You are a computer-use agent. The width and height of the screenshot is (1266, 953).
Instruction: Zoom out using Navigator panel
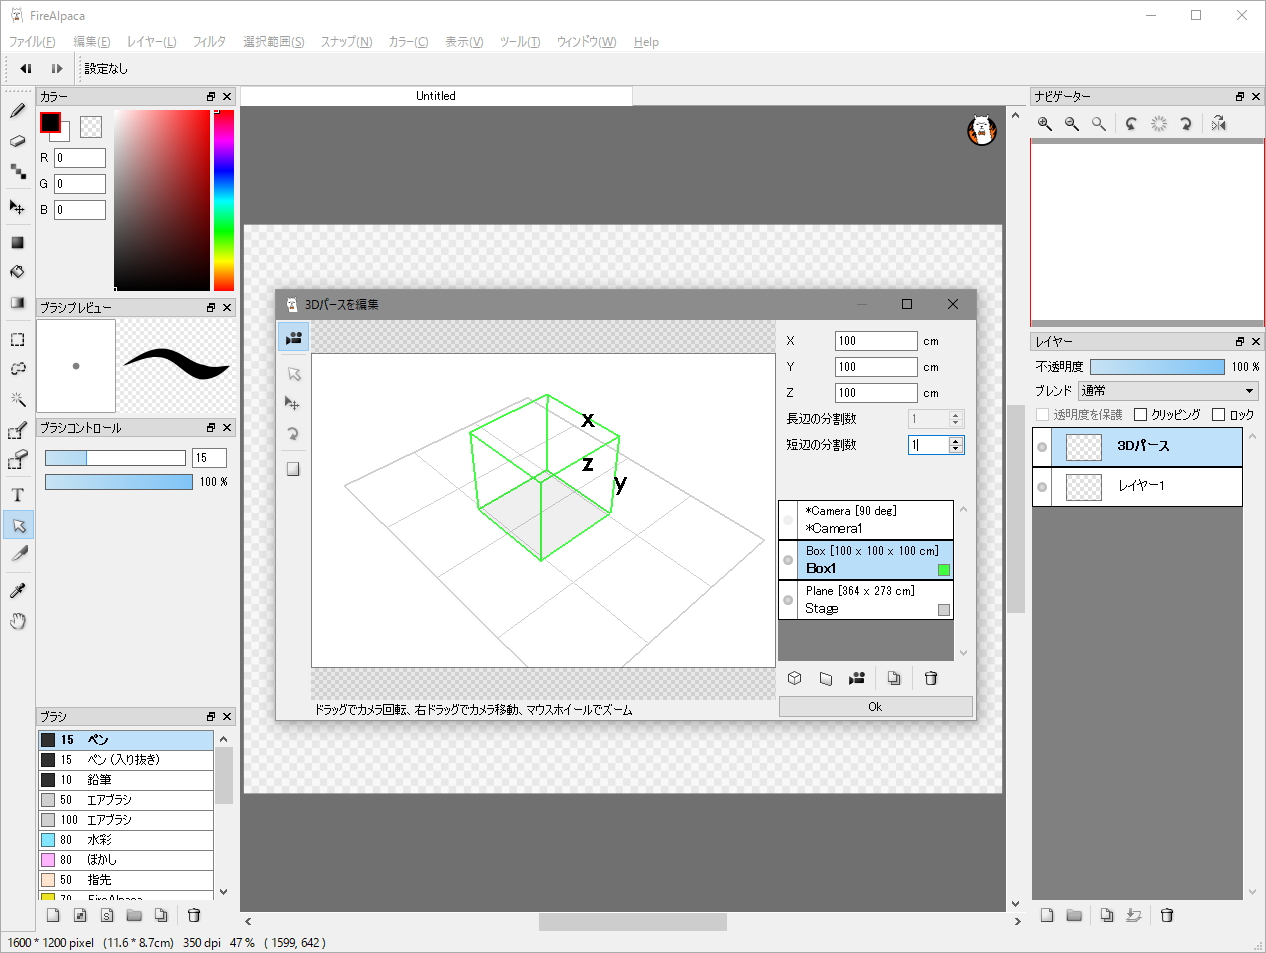coord(1072,124)
